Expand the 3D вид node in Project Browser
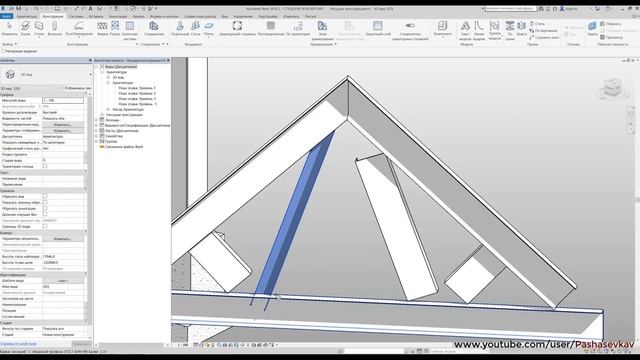The width and height of the screenshot is (640, 360). [x=108, y=77]
